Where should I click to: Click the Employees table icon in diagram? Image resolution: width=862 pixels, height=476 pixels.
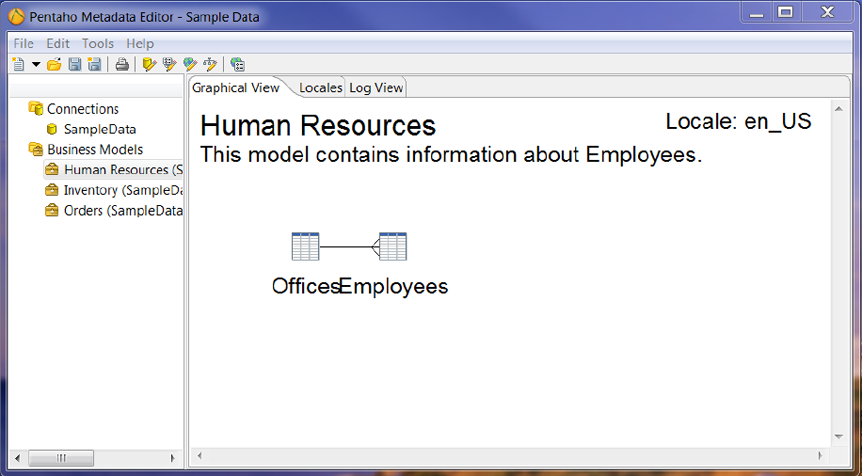point(392,247)
